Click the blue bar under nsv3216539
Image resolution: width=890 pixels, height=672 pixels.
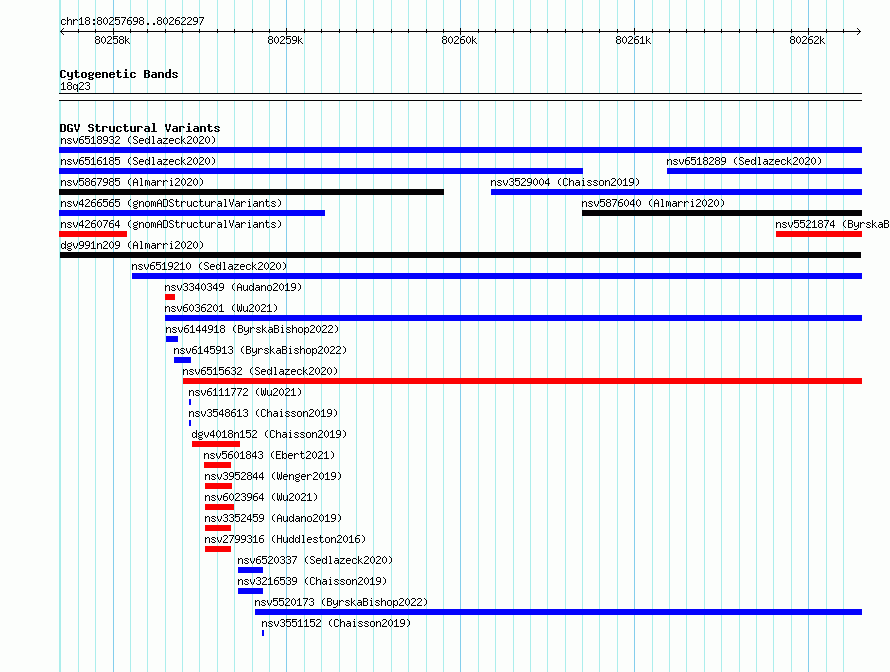[250, 591]
